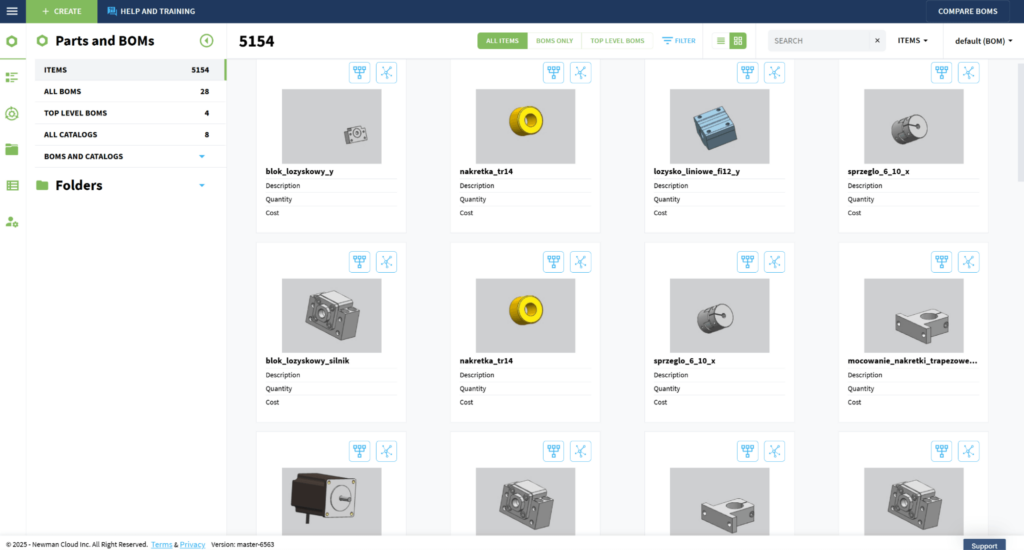
Task: Open graph icon for lozysko_liniowe_fi12_y
Action: click(775, 73)
